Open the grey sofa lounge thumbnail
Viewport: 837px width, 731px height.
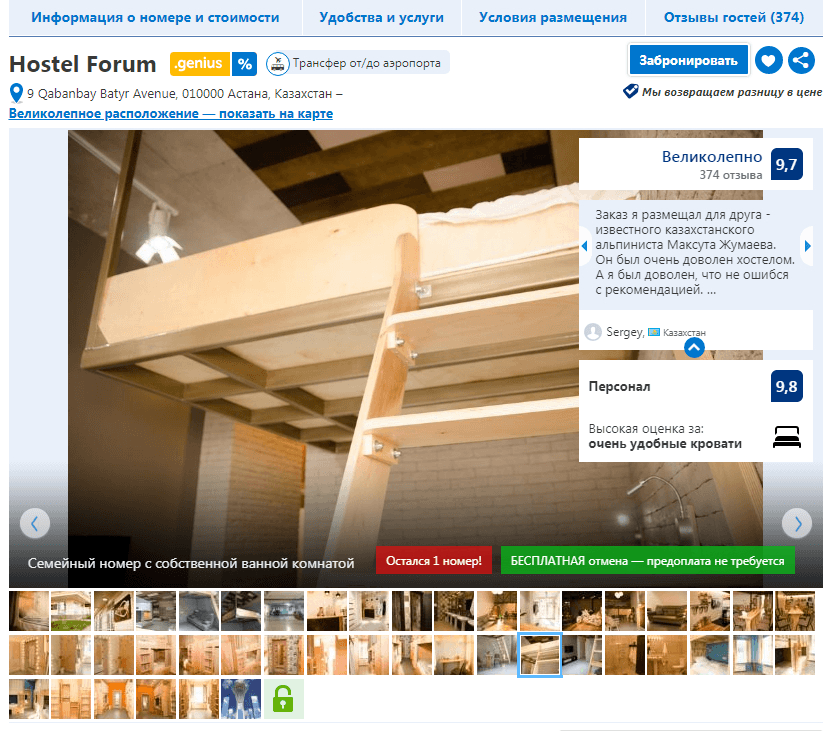[667, 611]
